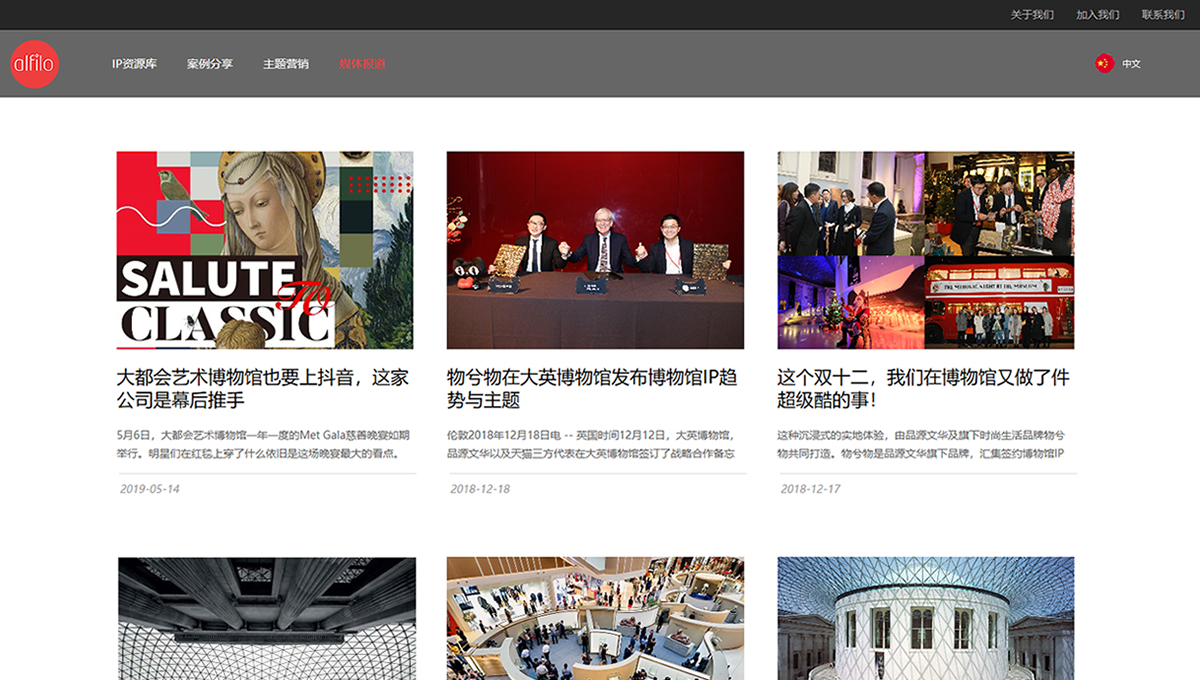The image size is (1200, 680).
Task: Click the alfilo logo icon
Action: 35,64
